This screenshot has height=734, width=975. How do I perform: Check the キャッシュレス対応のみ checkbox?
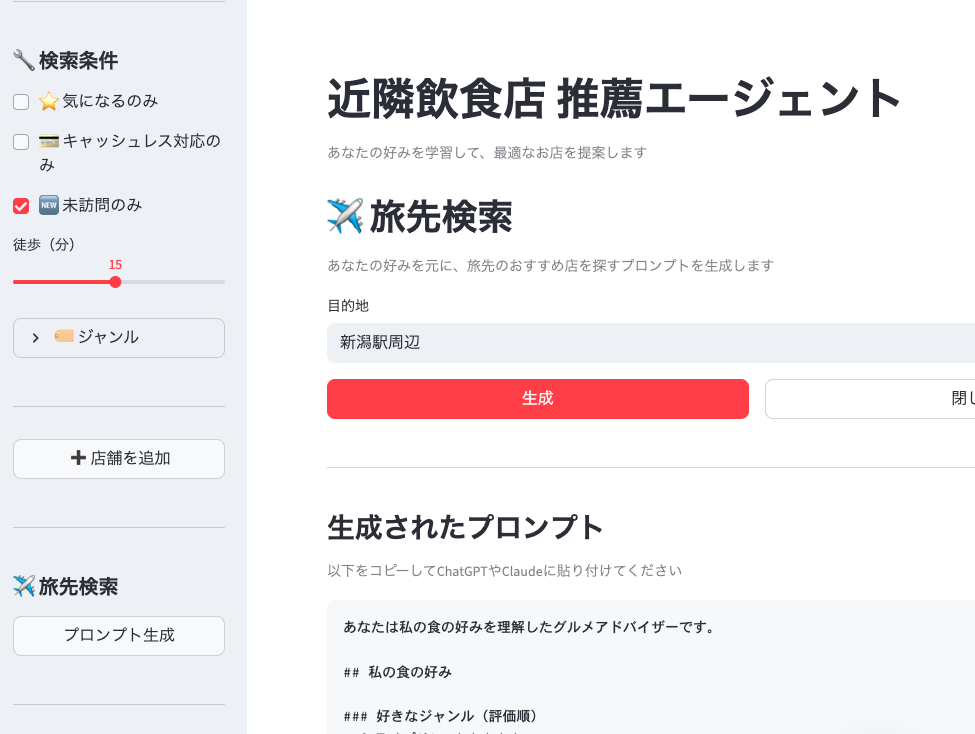click(x=21, y=142)
